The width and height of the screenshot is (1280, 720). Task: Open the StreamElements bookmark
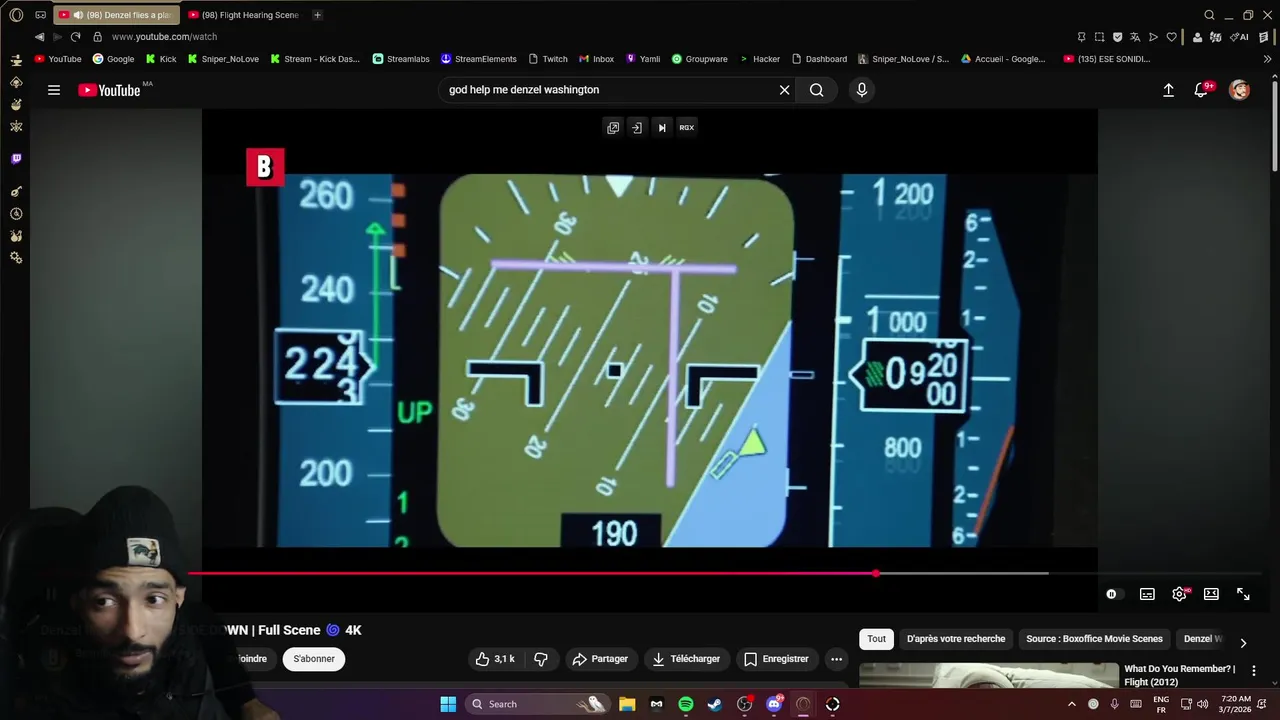[x=478, y=59]
